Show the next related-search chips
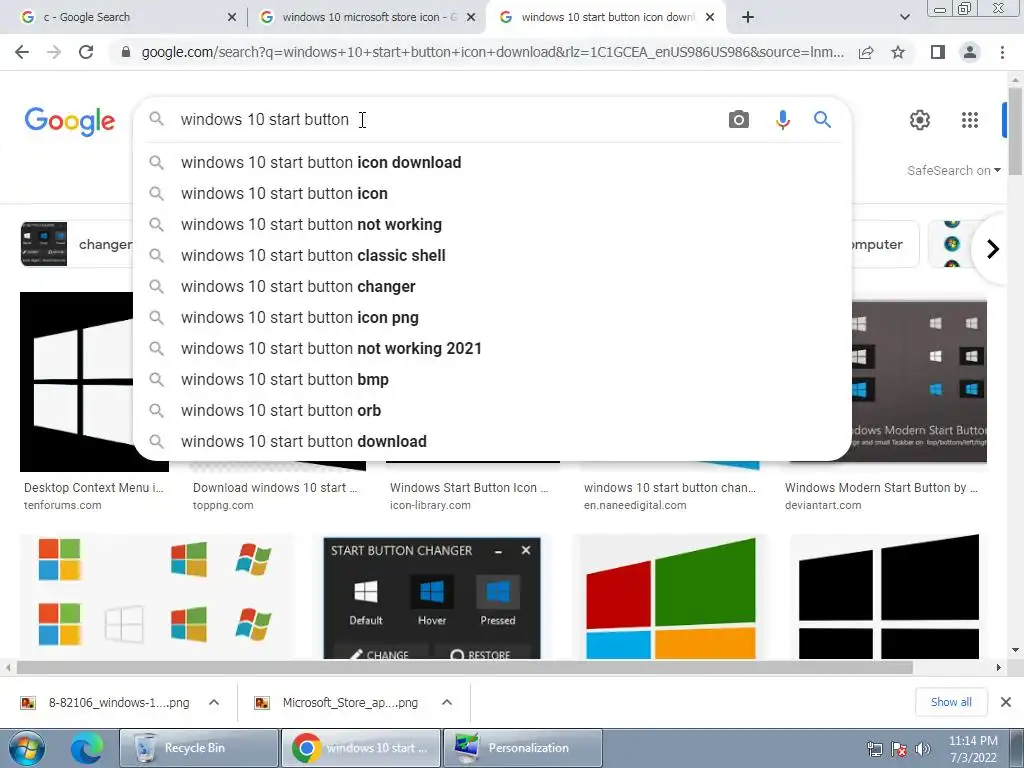The width and height of the screenshot is (1024, 768). coord(993,249)
